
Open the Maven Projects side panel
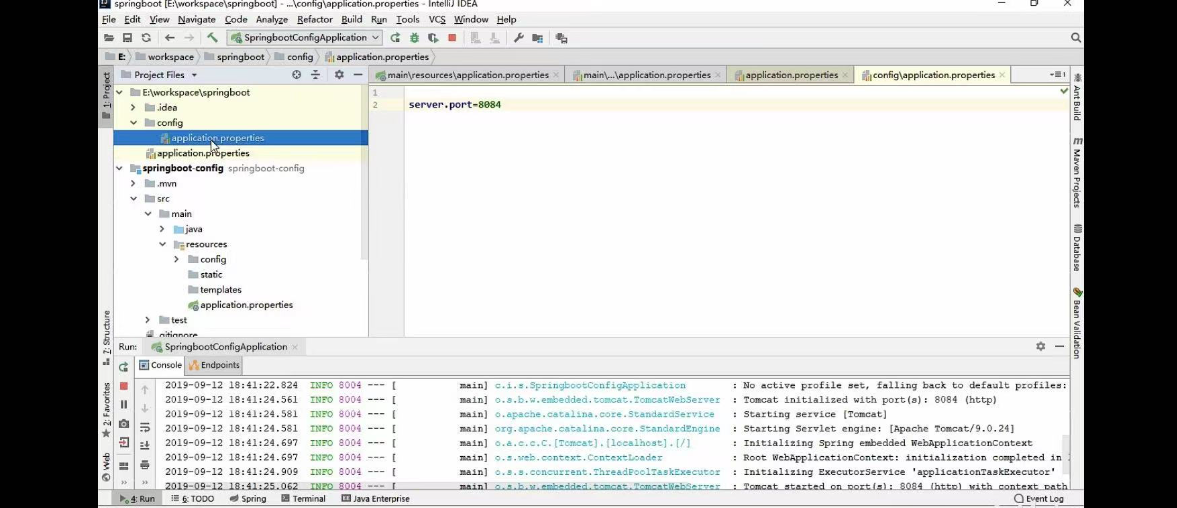point(1078,173)
